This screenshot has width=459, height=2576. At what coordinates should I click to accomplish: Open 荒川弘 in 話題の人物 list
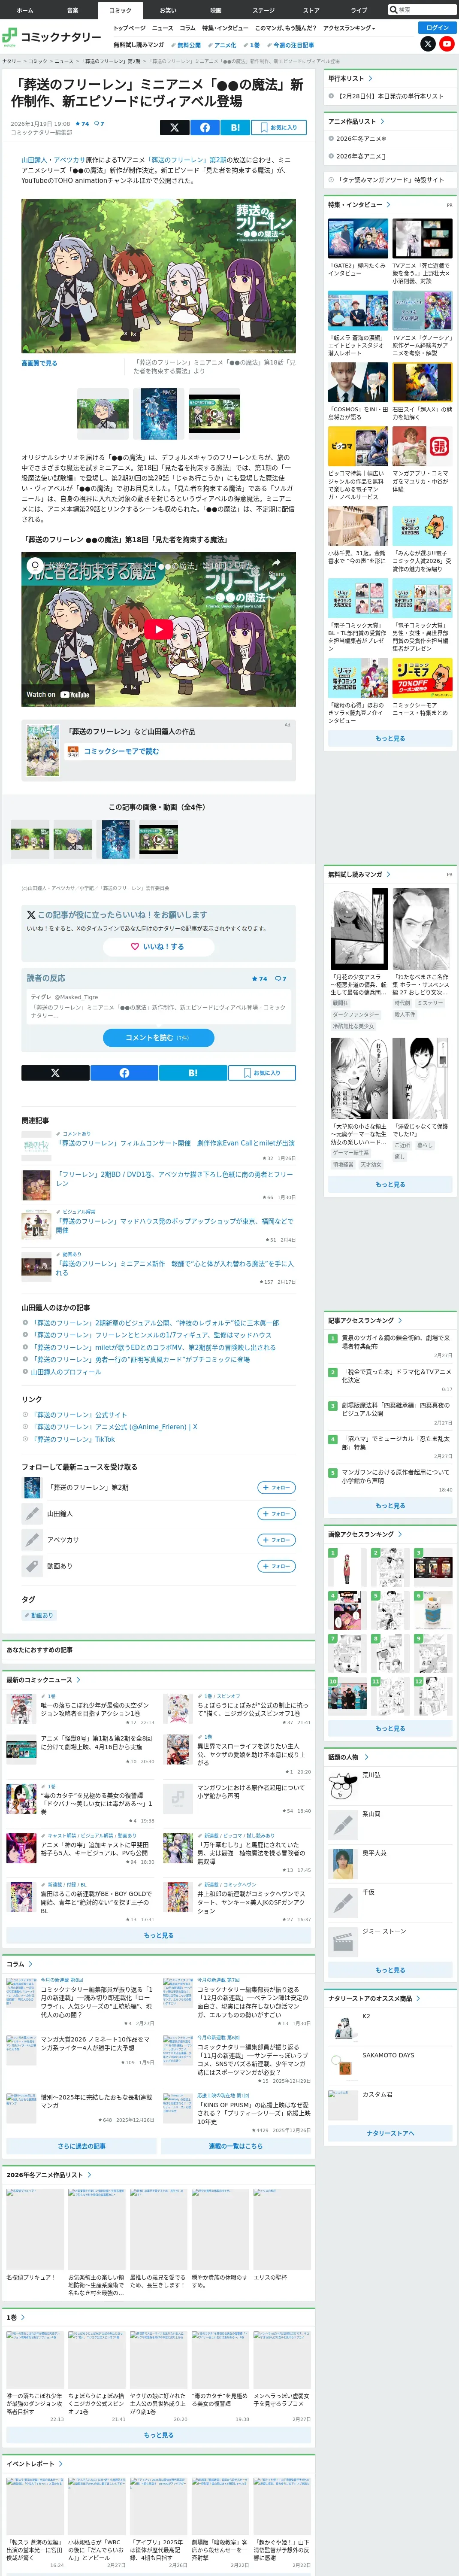click(x=371, y=1775)
